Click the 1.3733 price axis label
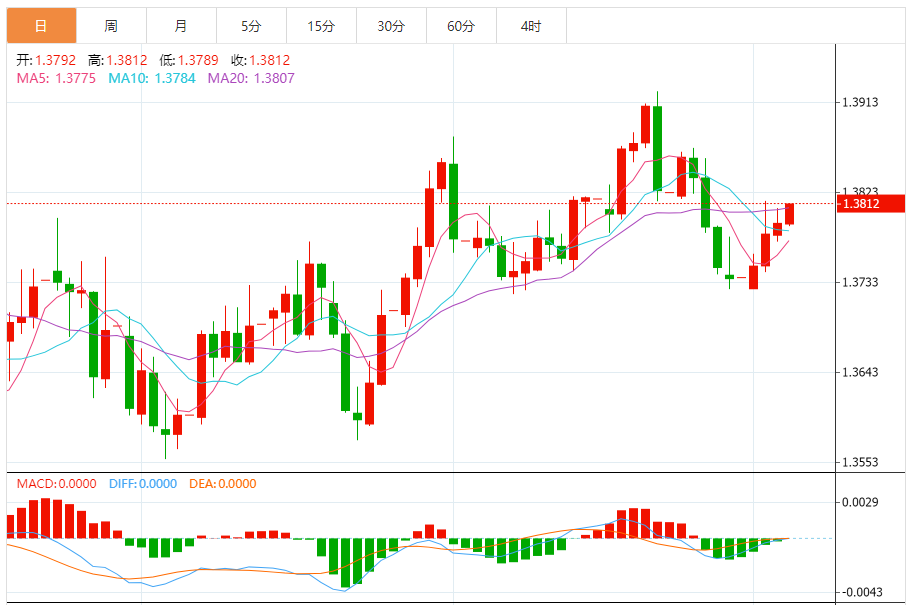Screen dimensions: 911x605 860,282
